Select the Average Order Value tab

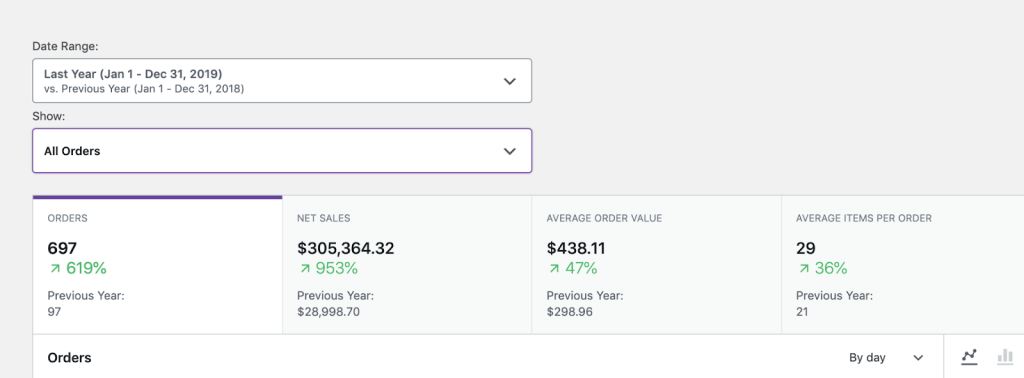(x=656, y=265)
